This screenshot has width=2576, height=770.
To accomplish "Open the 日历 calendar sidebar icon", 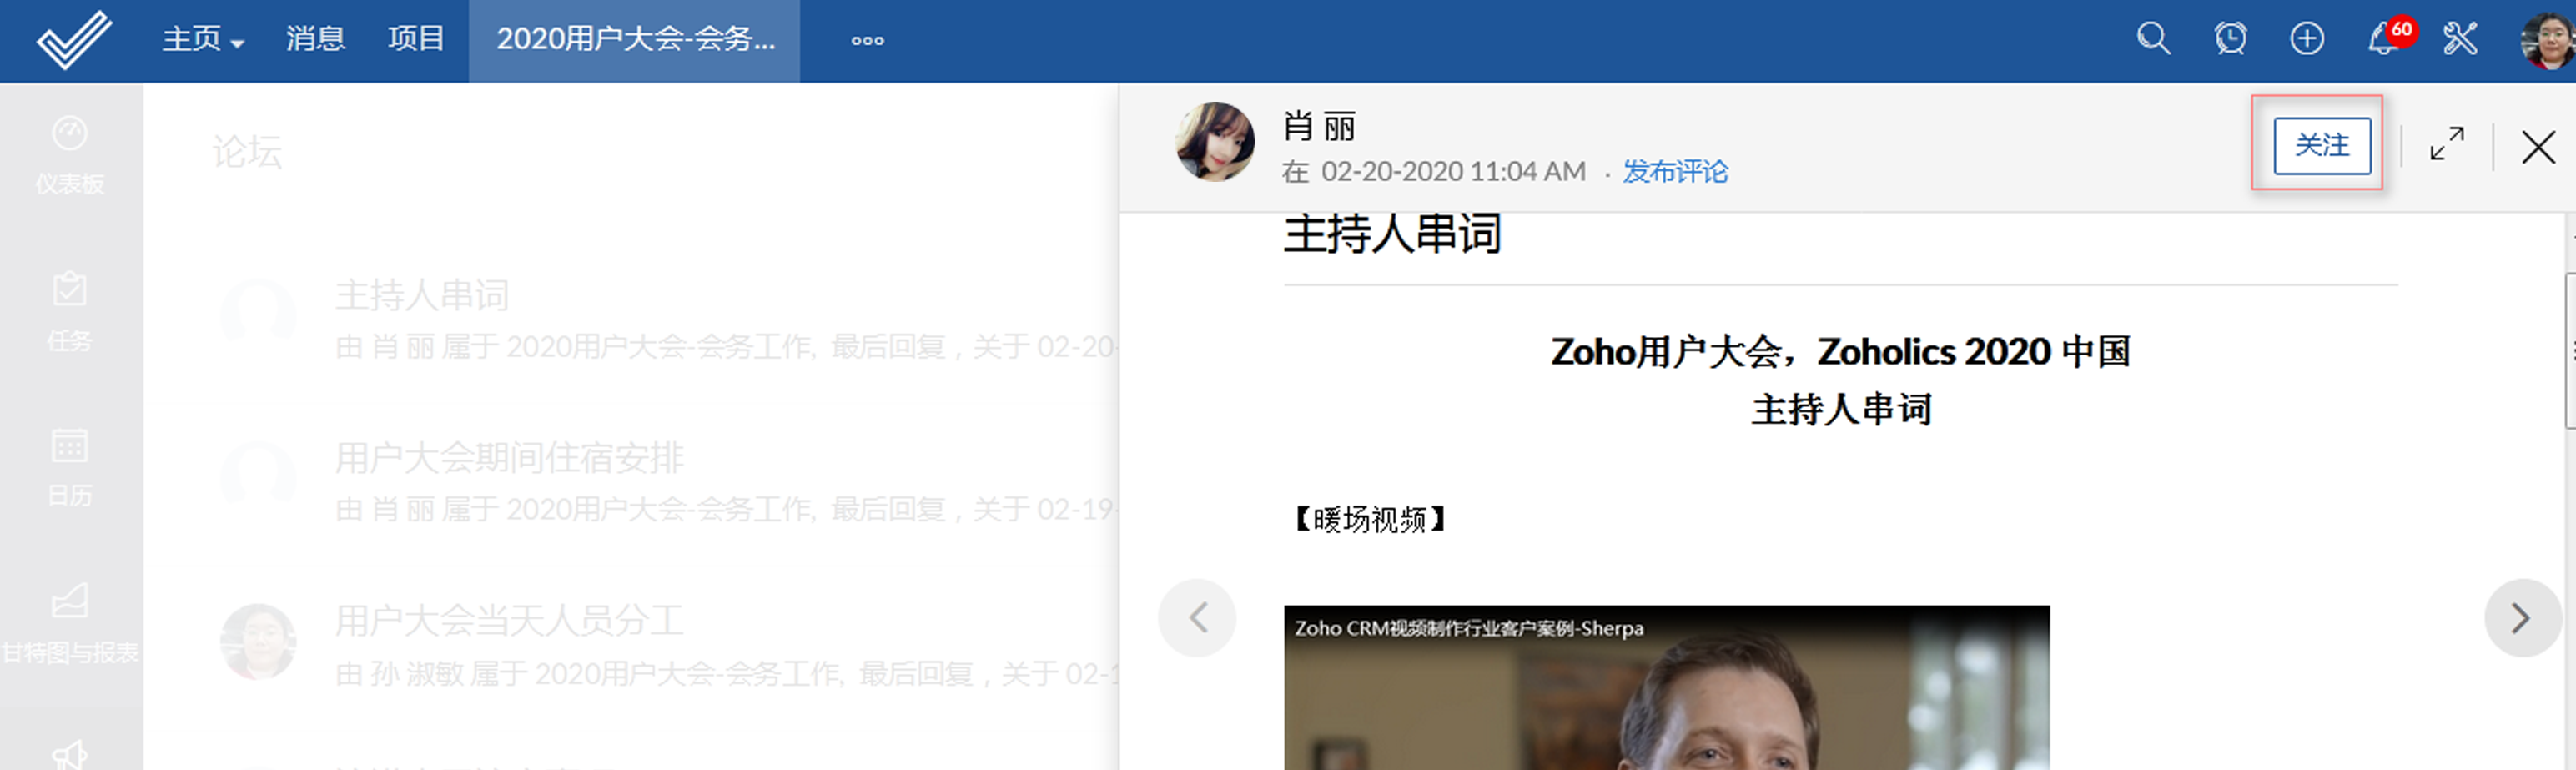I will [x=70, y=467].
